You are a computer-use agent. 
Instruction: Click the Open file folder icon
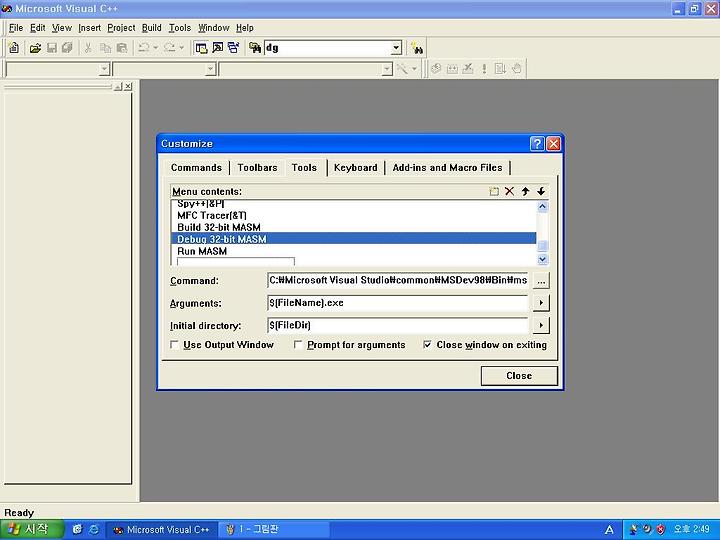(35, 48)
